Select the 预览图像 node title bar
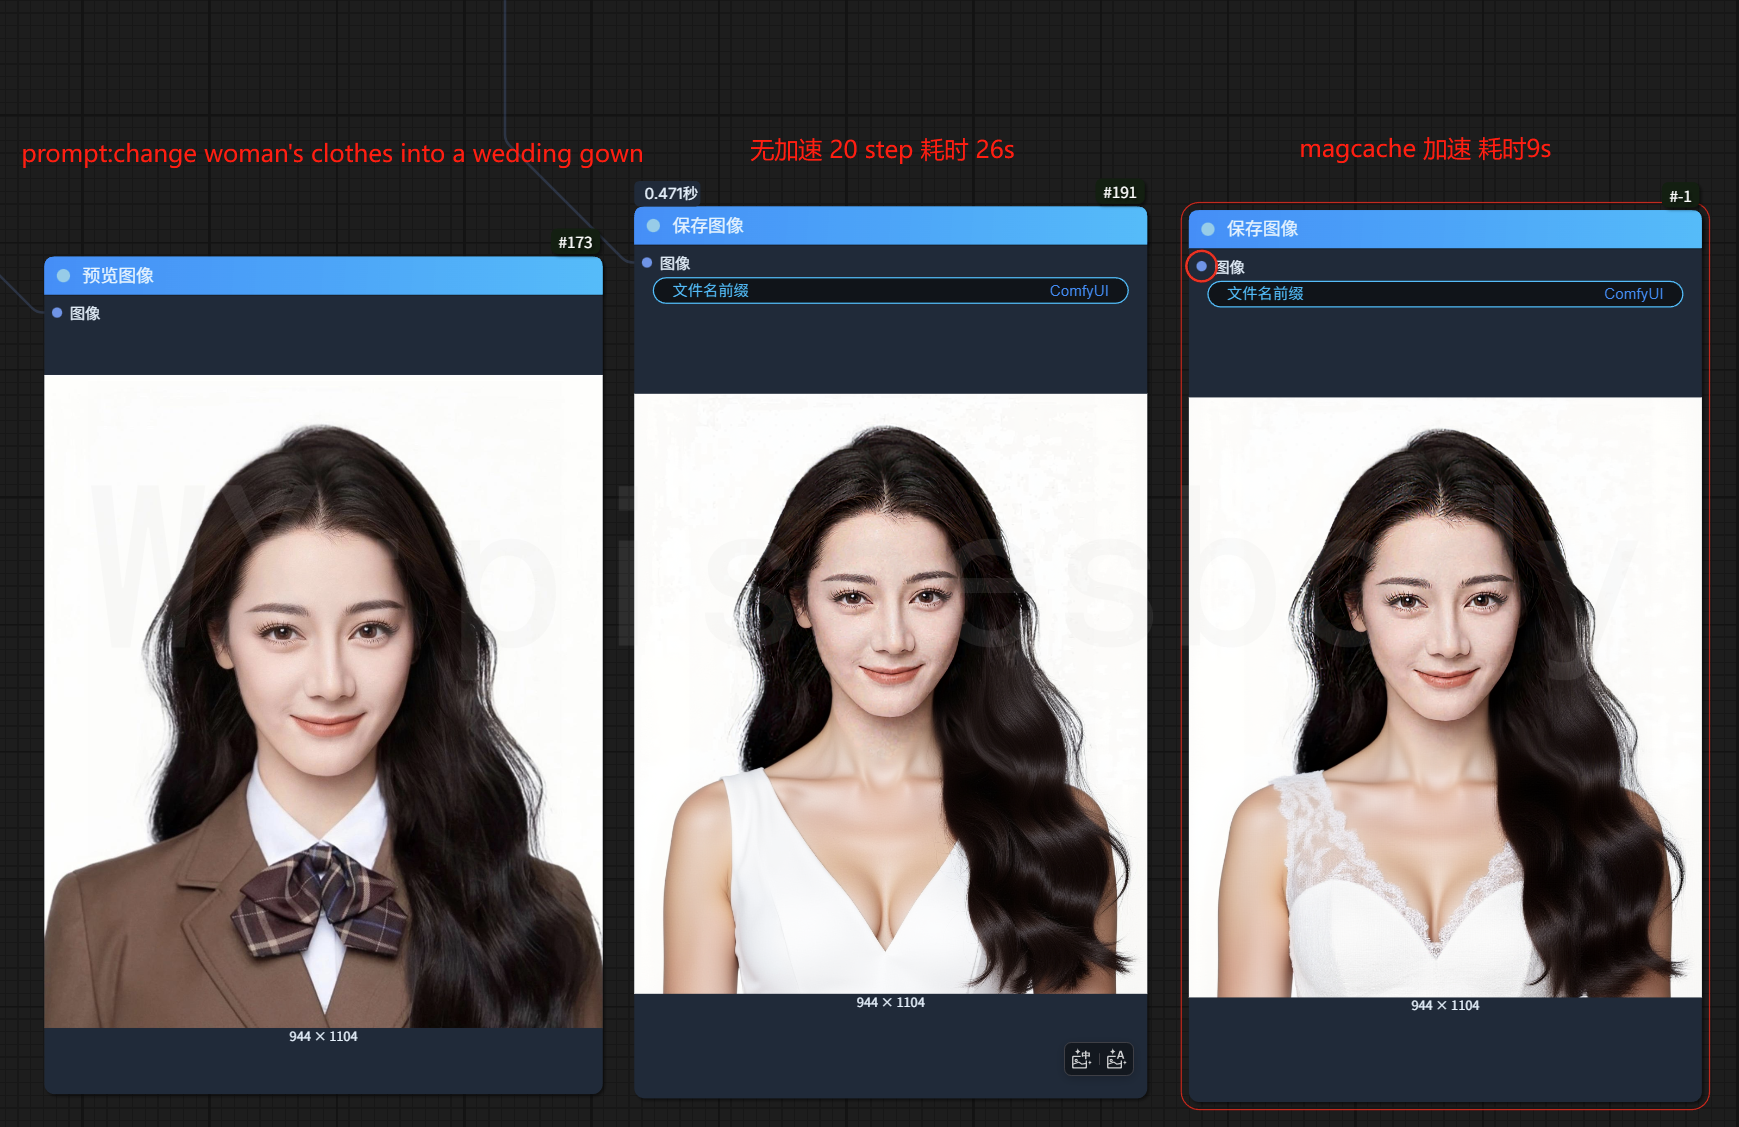This screenshot has width=1739, height=1127. click(x=350, y=276)
